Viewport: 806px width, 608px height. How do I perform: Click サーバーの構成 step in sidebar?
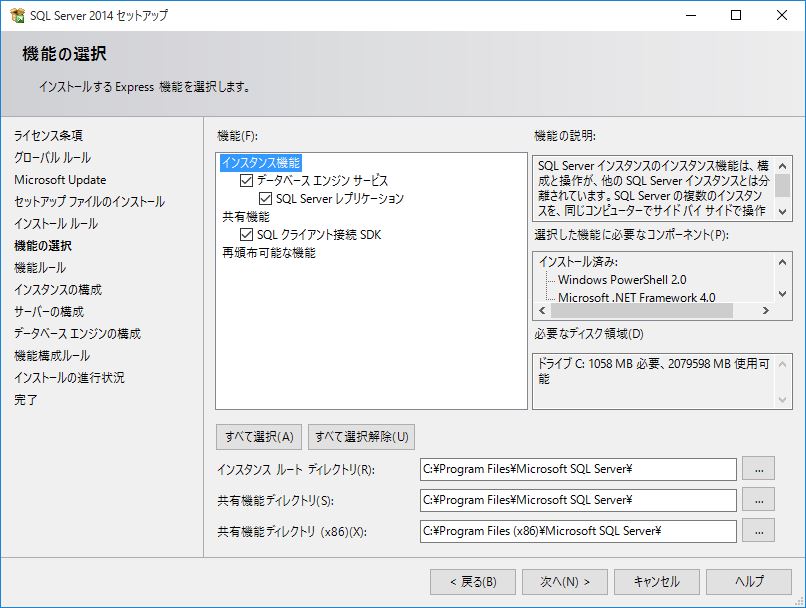[x=49, y=312]
